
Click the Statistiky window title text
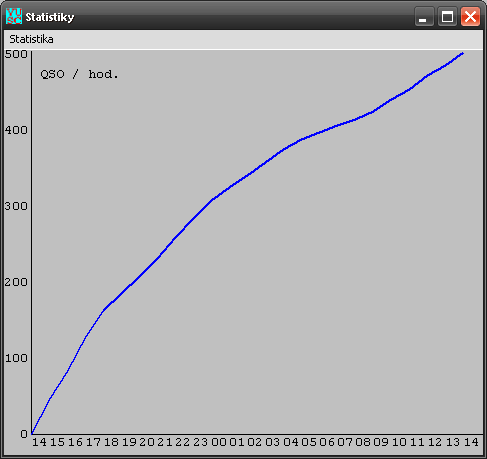point(50,17)
